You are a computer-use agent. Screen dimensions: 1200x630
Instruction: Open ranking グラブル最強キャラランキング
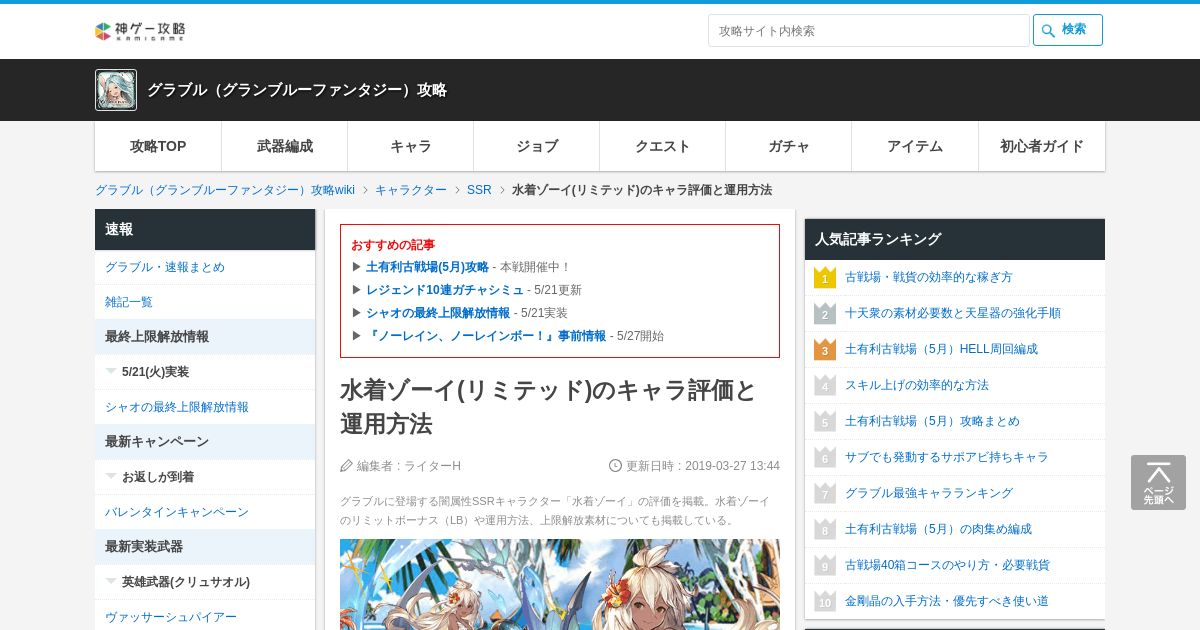pos(929,493)
